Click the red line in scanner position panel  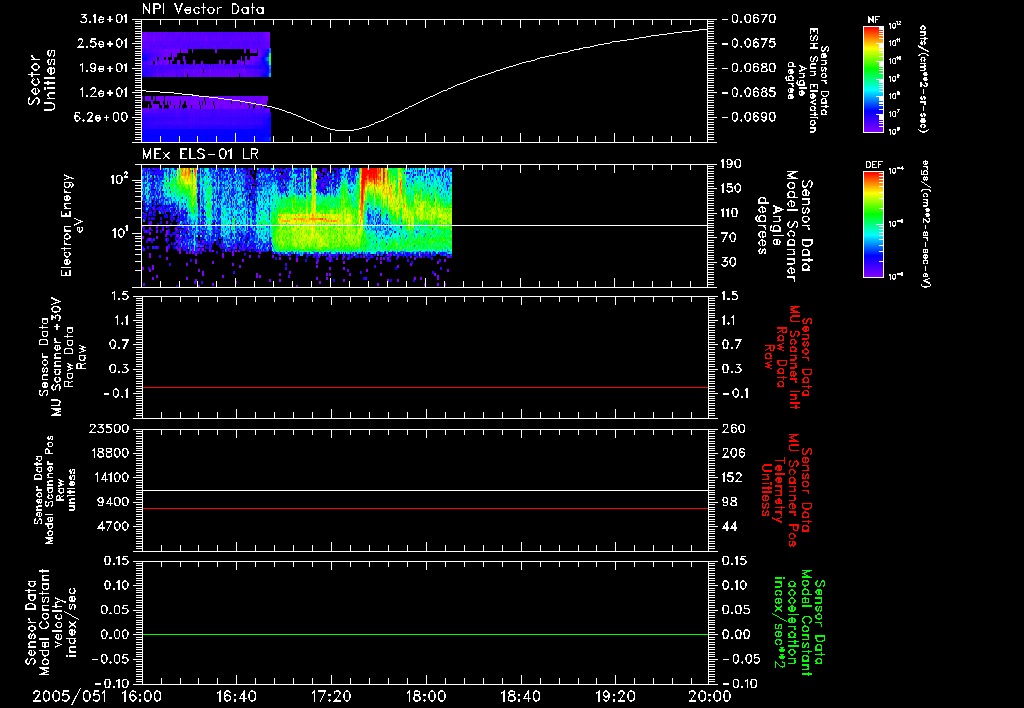[x=424, y=508]
